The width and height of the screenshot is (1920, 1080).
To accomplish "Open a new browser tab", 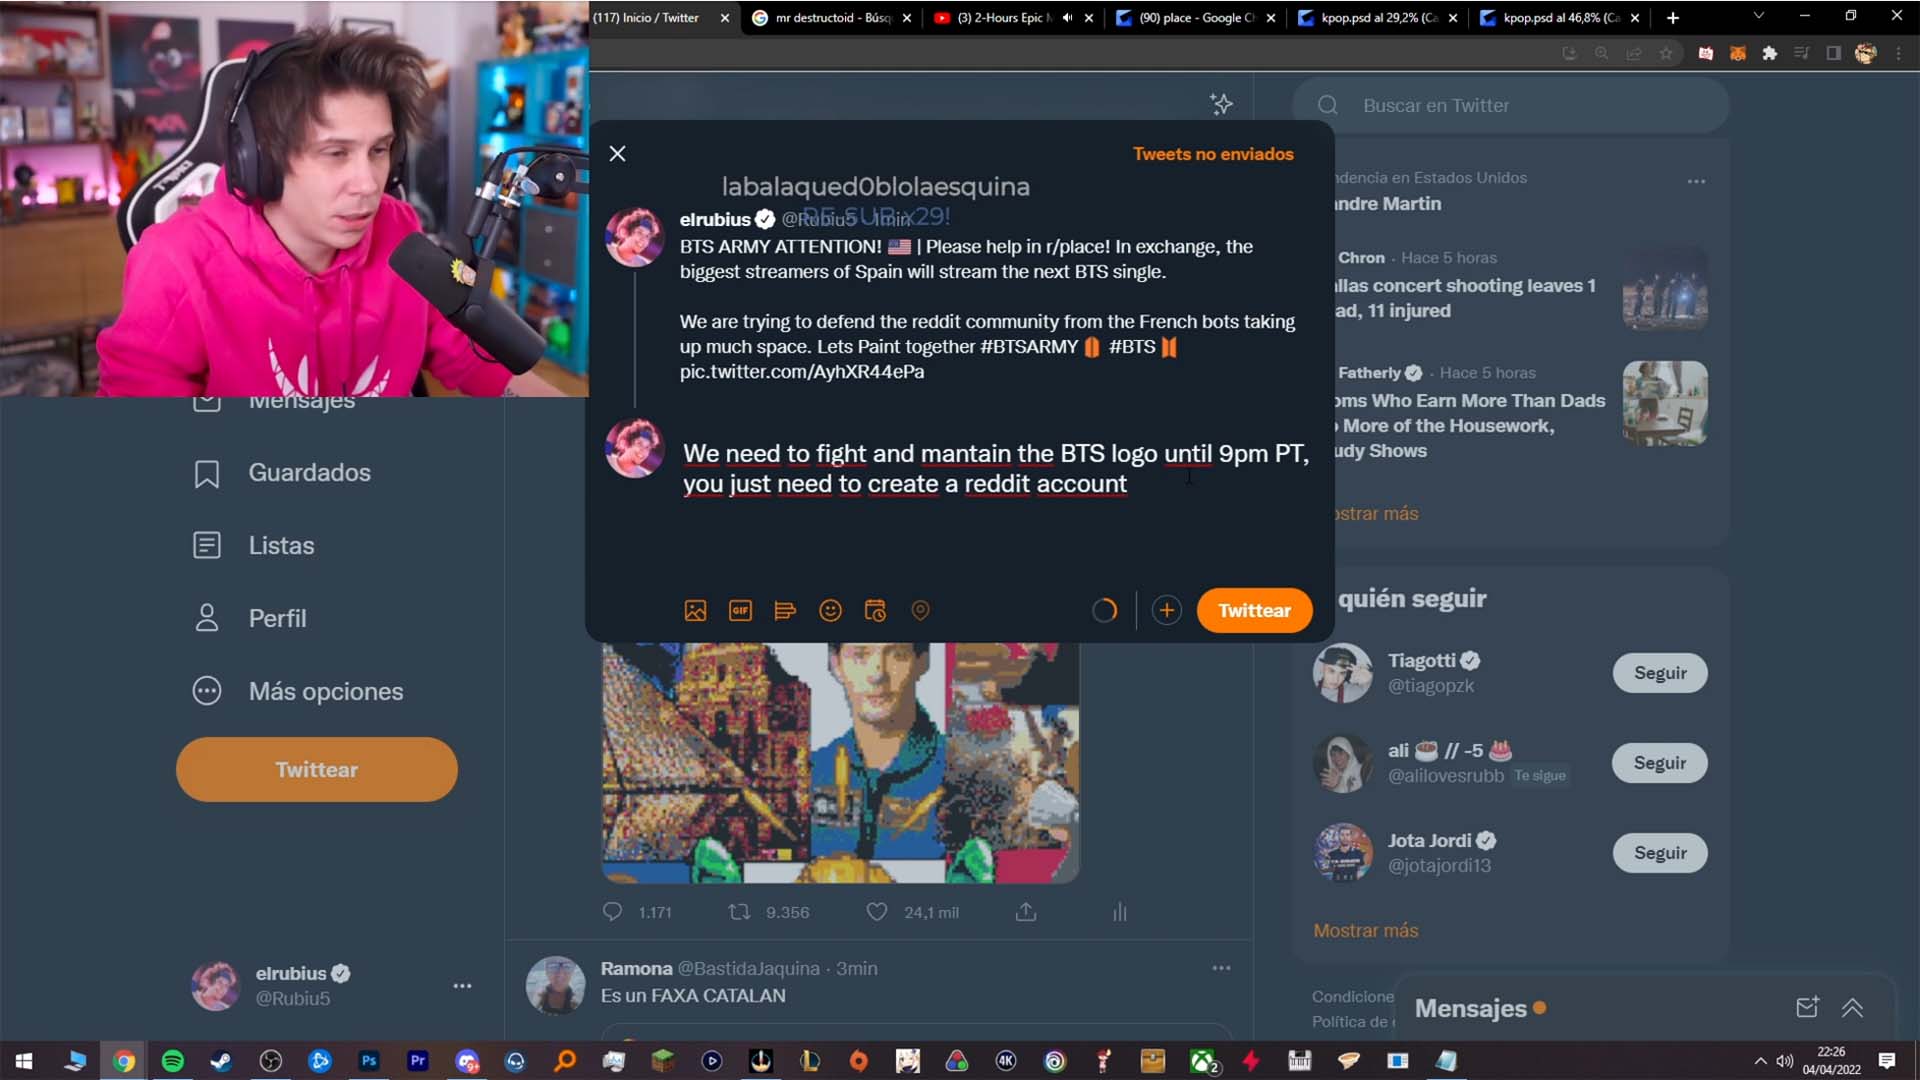I will (x=1672, y=18).
